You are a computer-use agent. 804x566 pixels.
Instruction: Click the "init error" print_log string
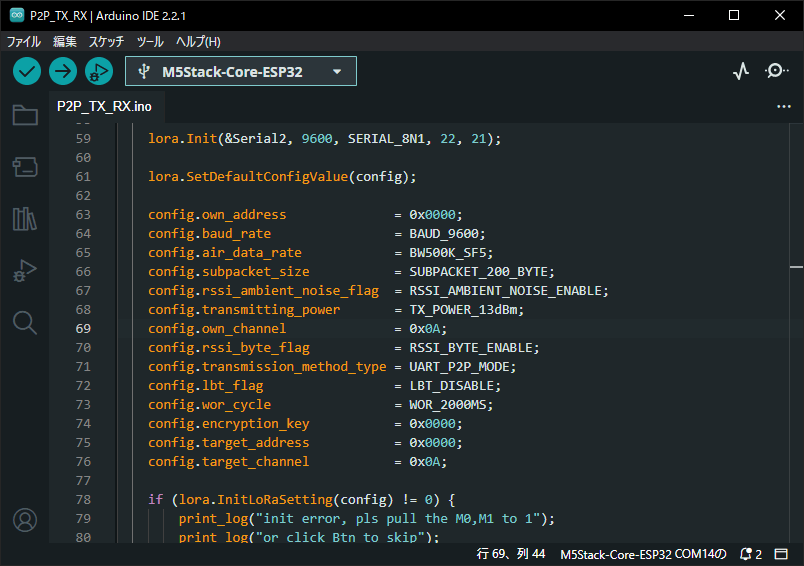point(398,518)
